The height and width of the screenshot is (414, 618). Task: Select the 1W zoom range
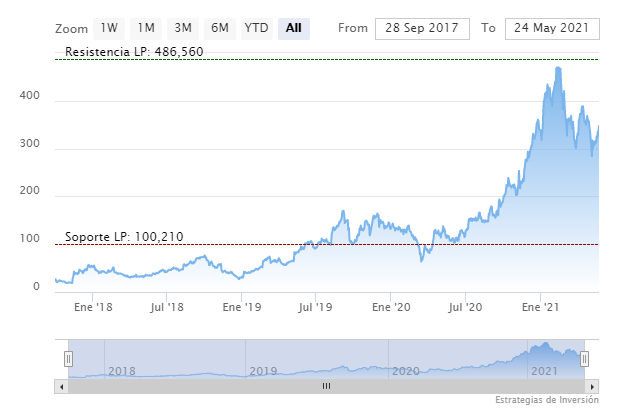point(110,28)
